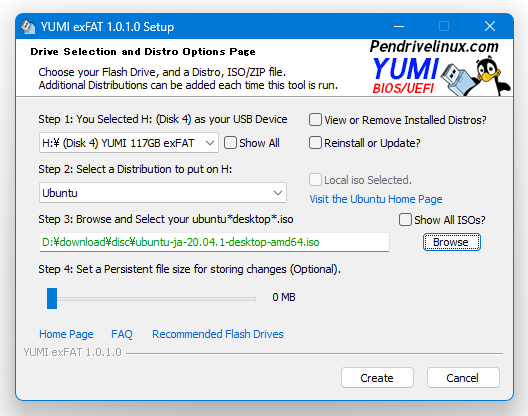Open the Home Page link
Viewport: 528px width, 416px height.
click(66, 334)
